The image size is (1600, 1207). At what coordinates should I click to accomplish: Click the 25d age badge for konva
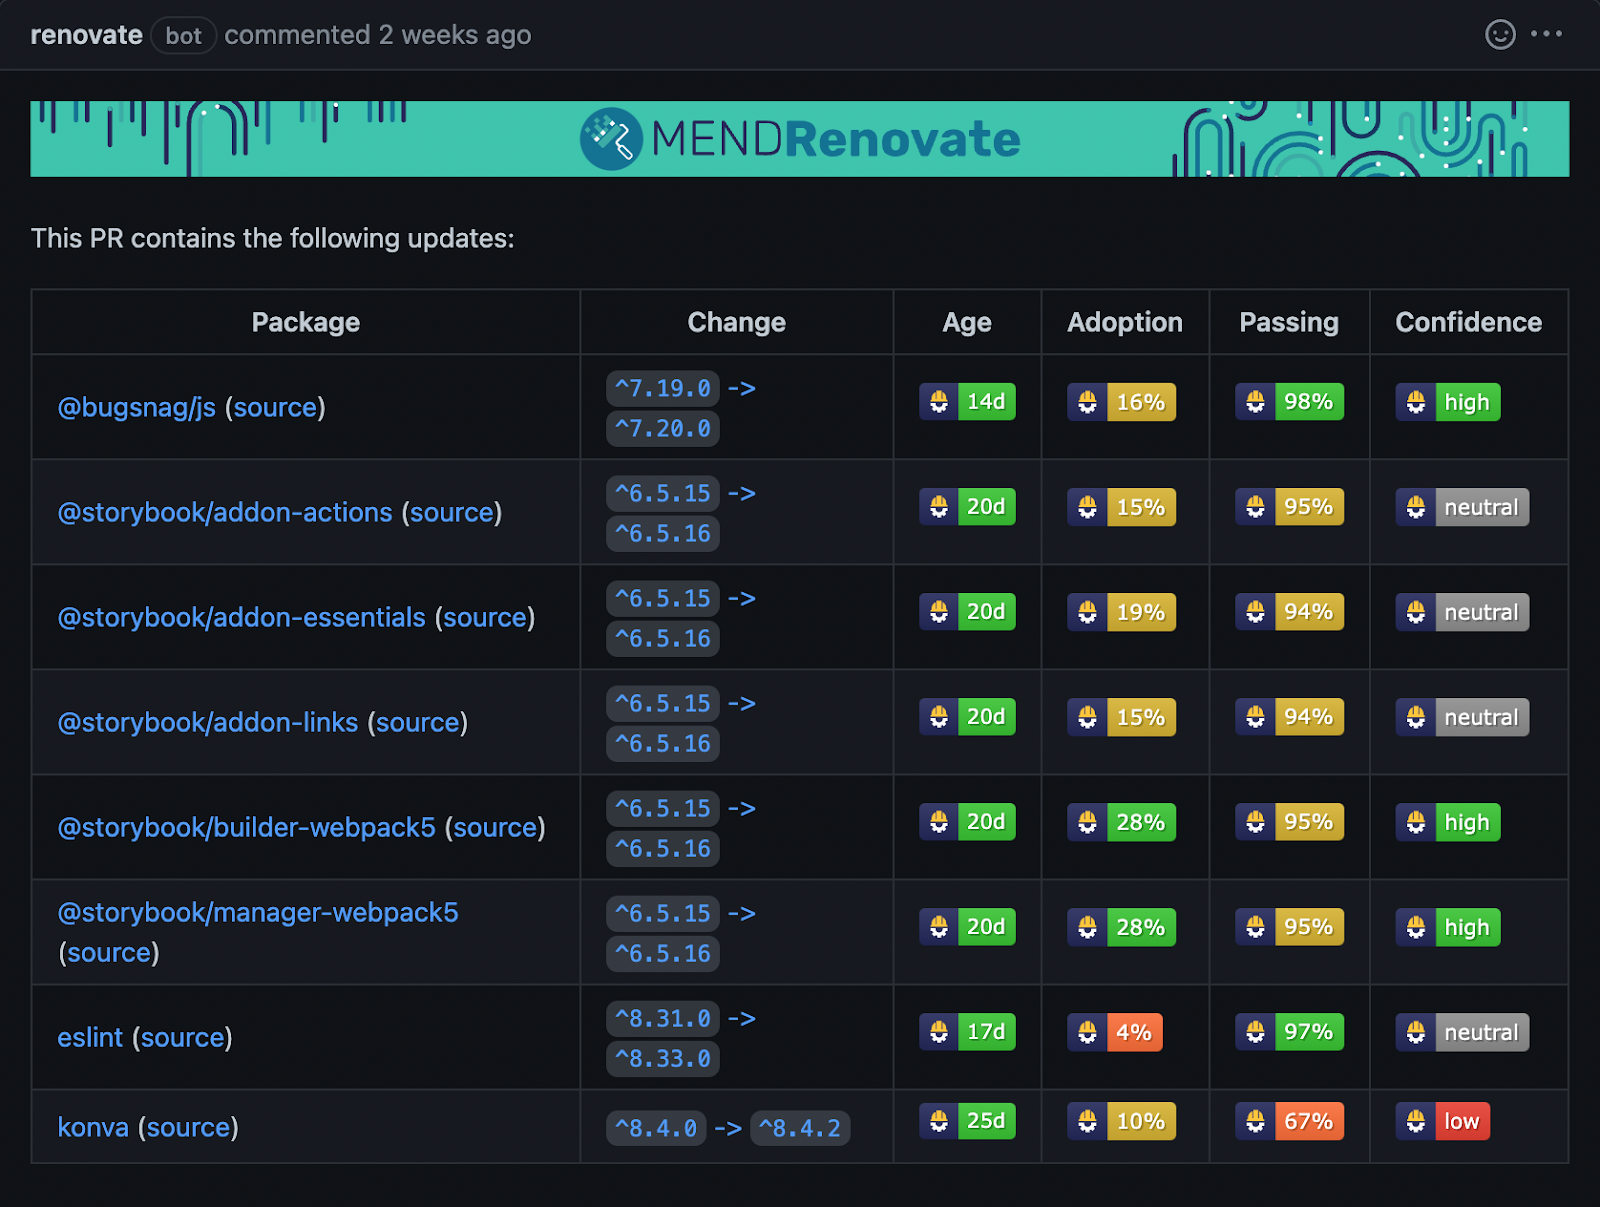(x=967, y=1121)
